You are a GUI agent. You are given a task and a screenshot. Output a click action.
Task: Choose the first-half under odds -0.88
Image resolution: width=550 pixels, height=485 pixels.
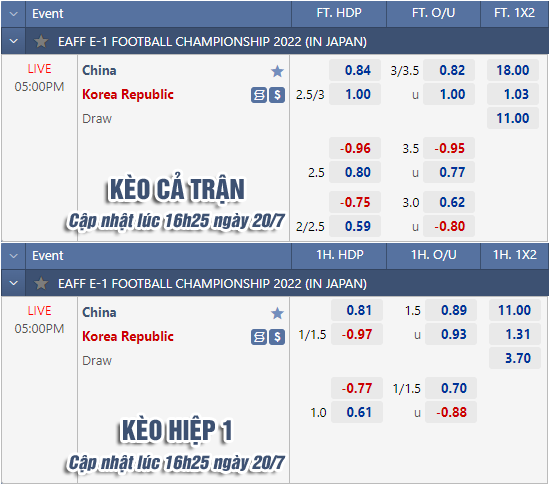(x=451, y=412)
